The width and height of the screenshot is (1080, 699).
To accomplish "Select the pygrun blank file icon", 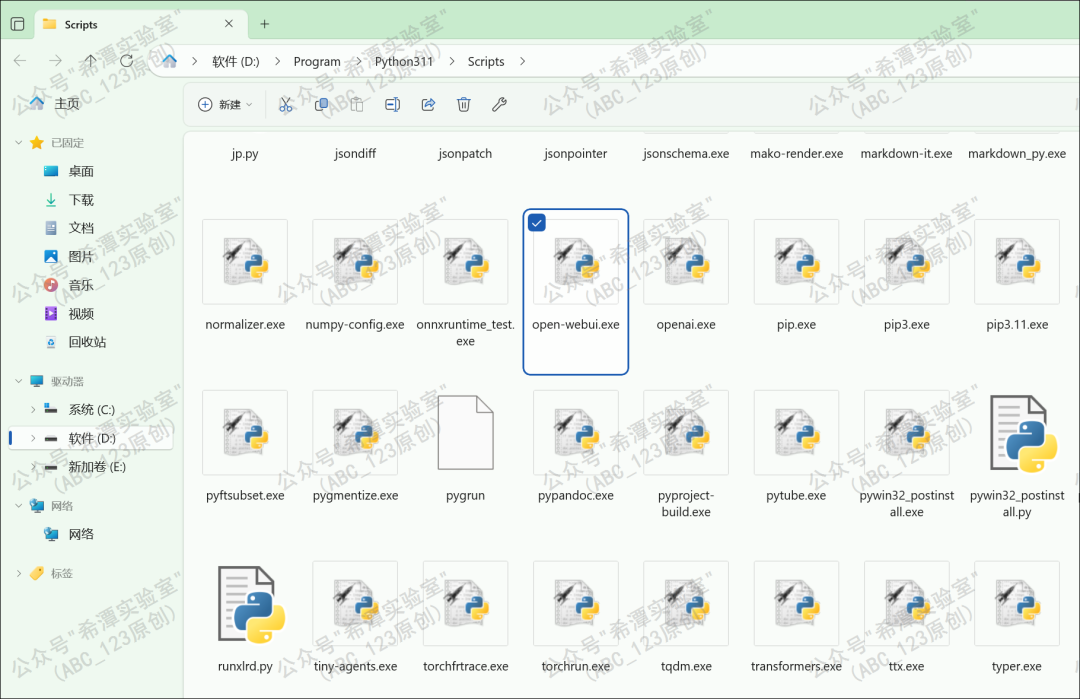I will click(x=466, y=432).
